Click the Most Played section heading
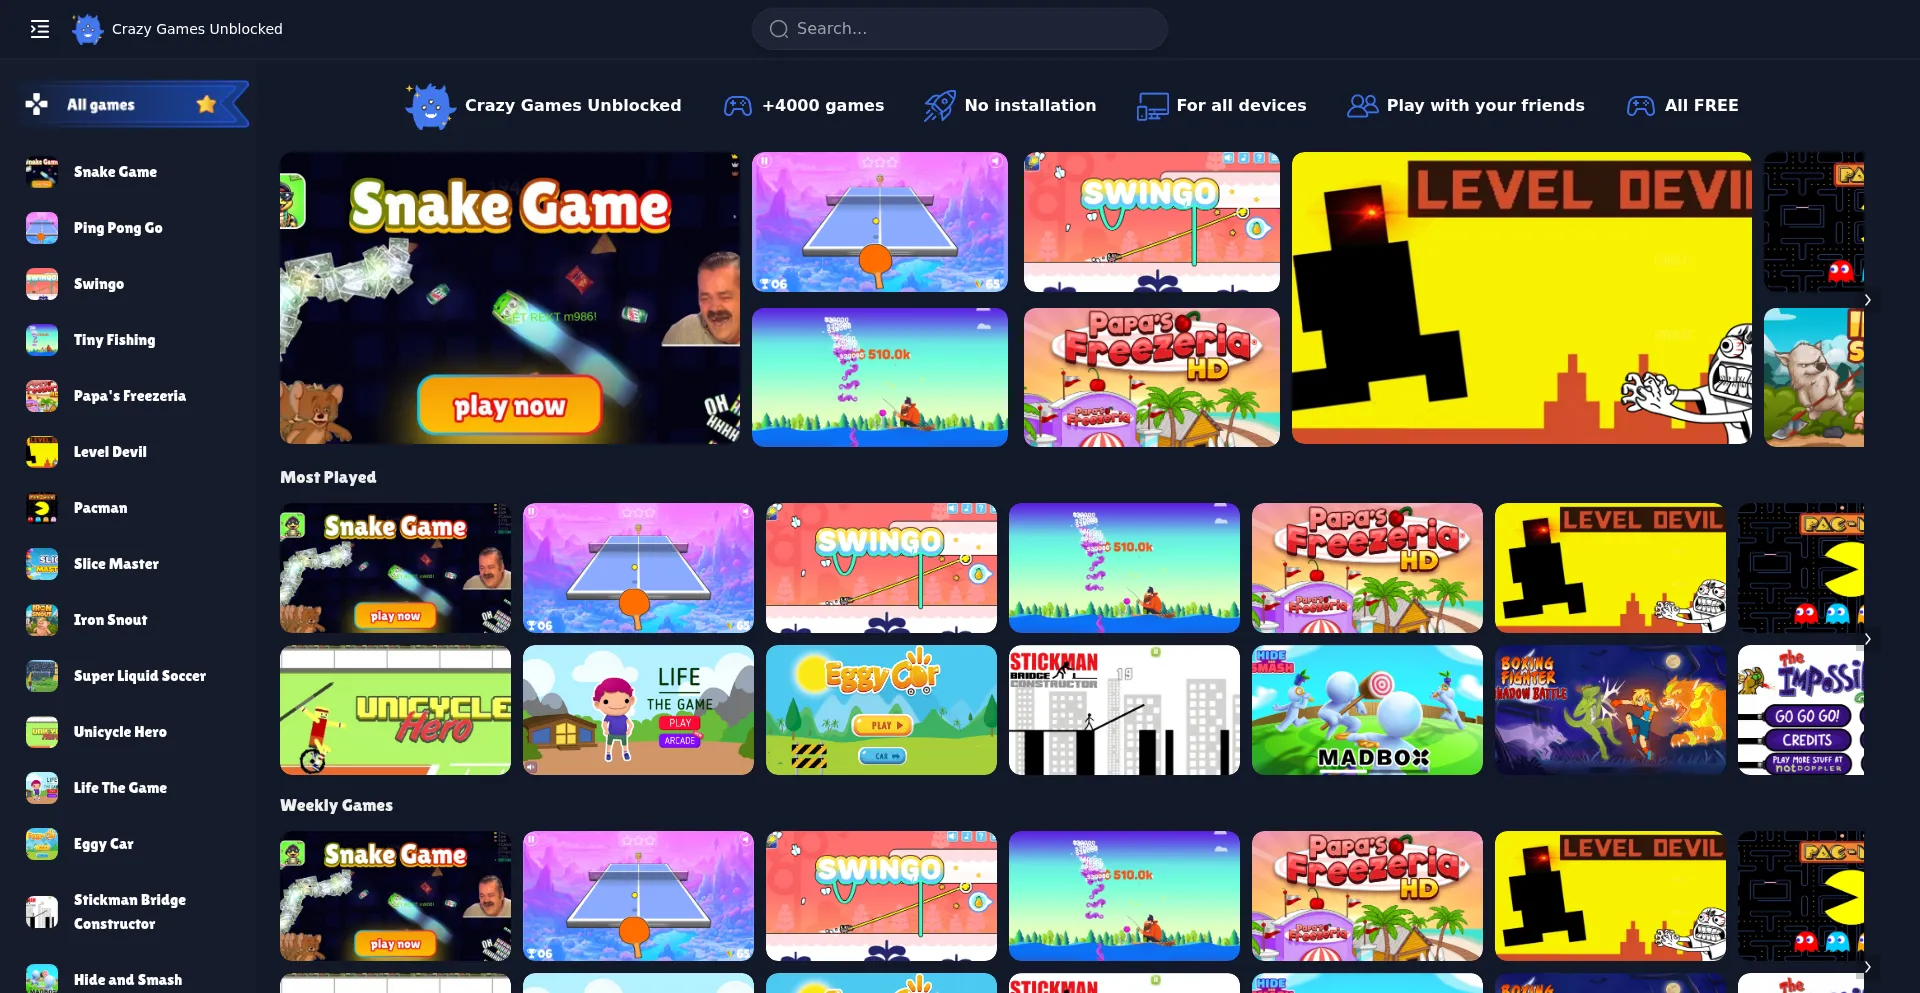This screenshot has height=993, width=1920. (328, 477)
